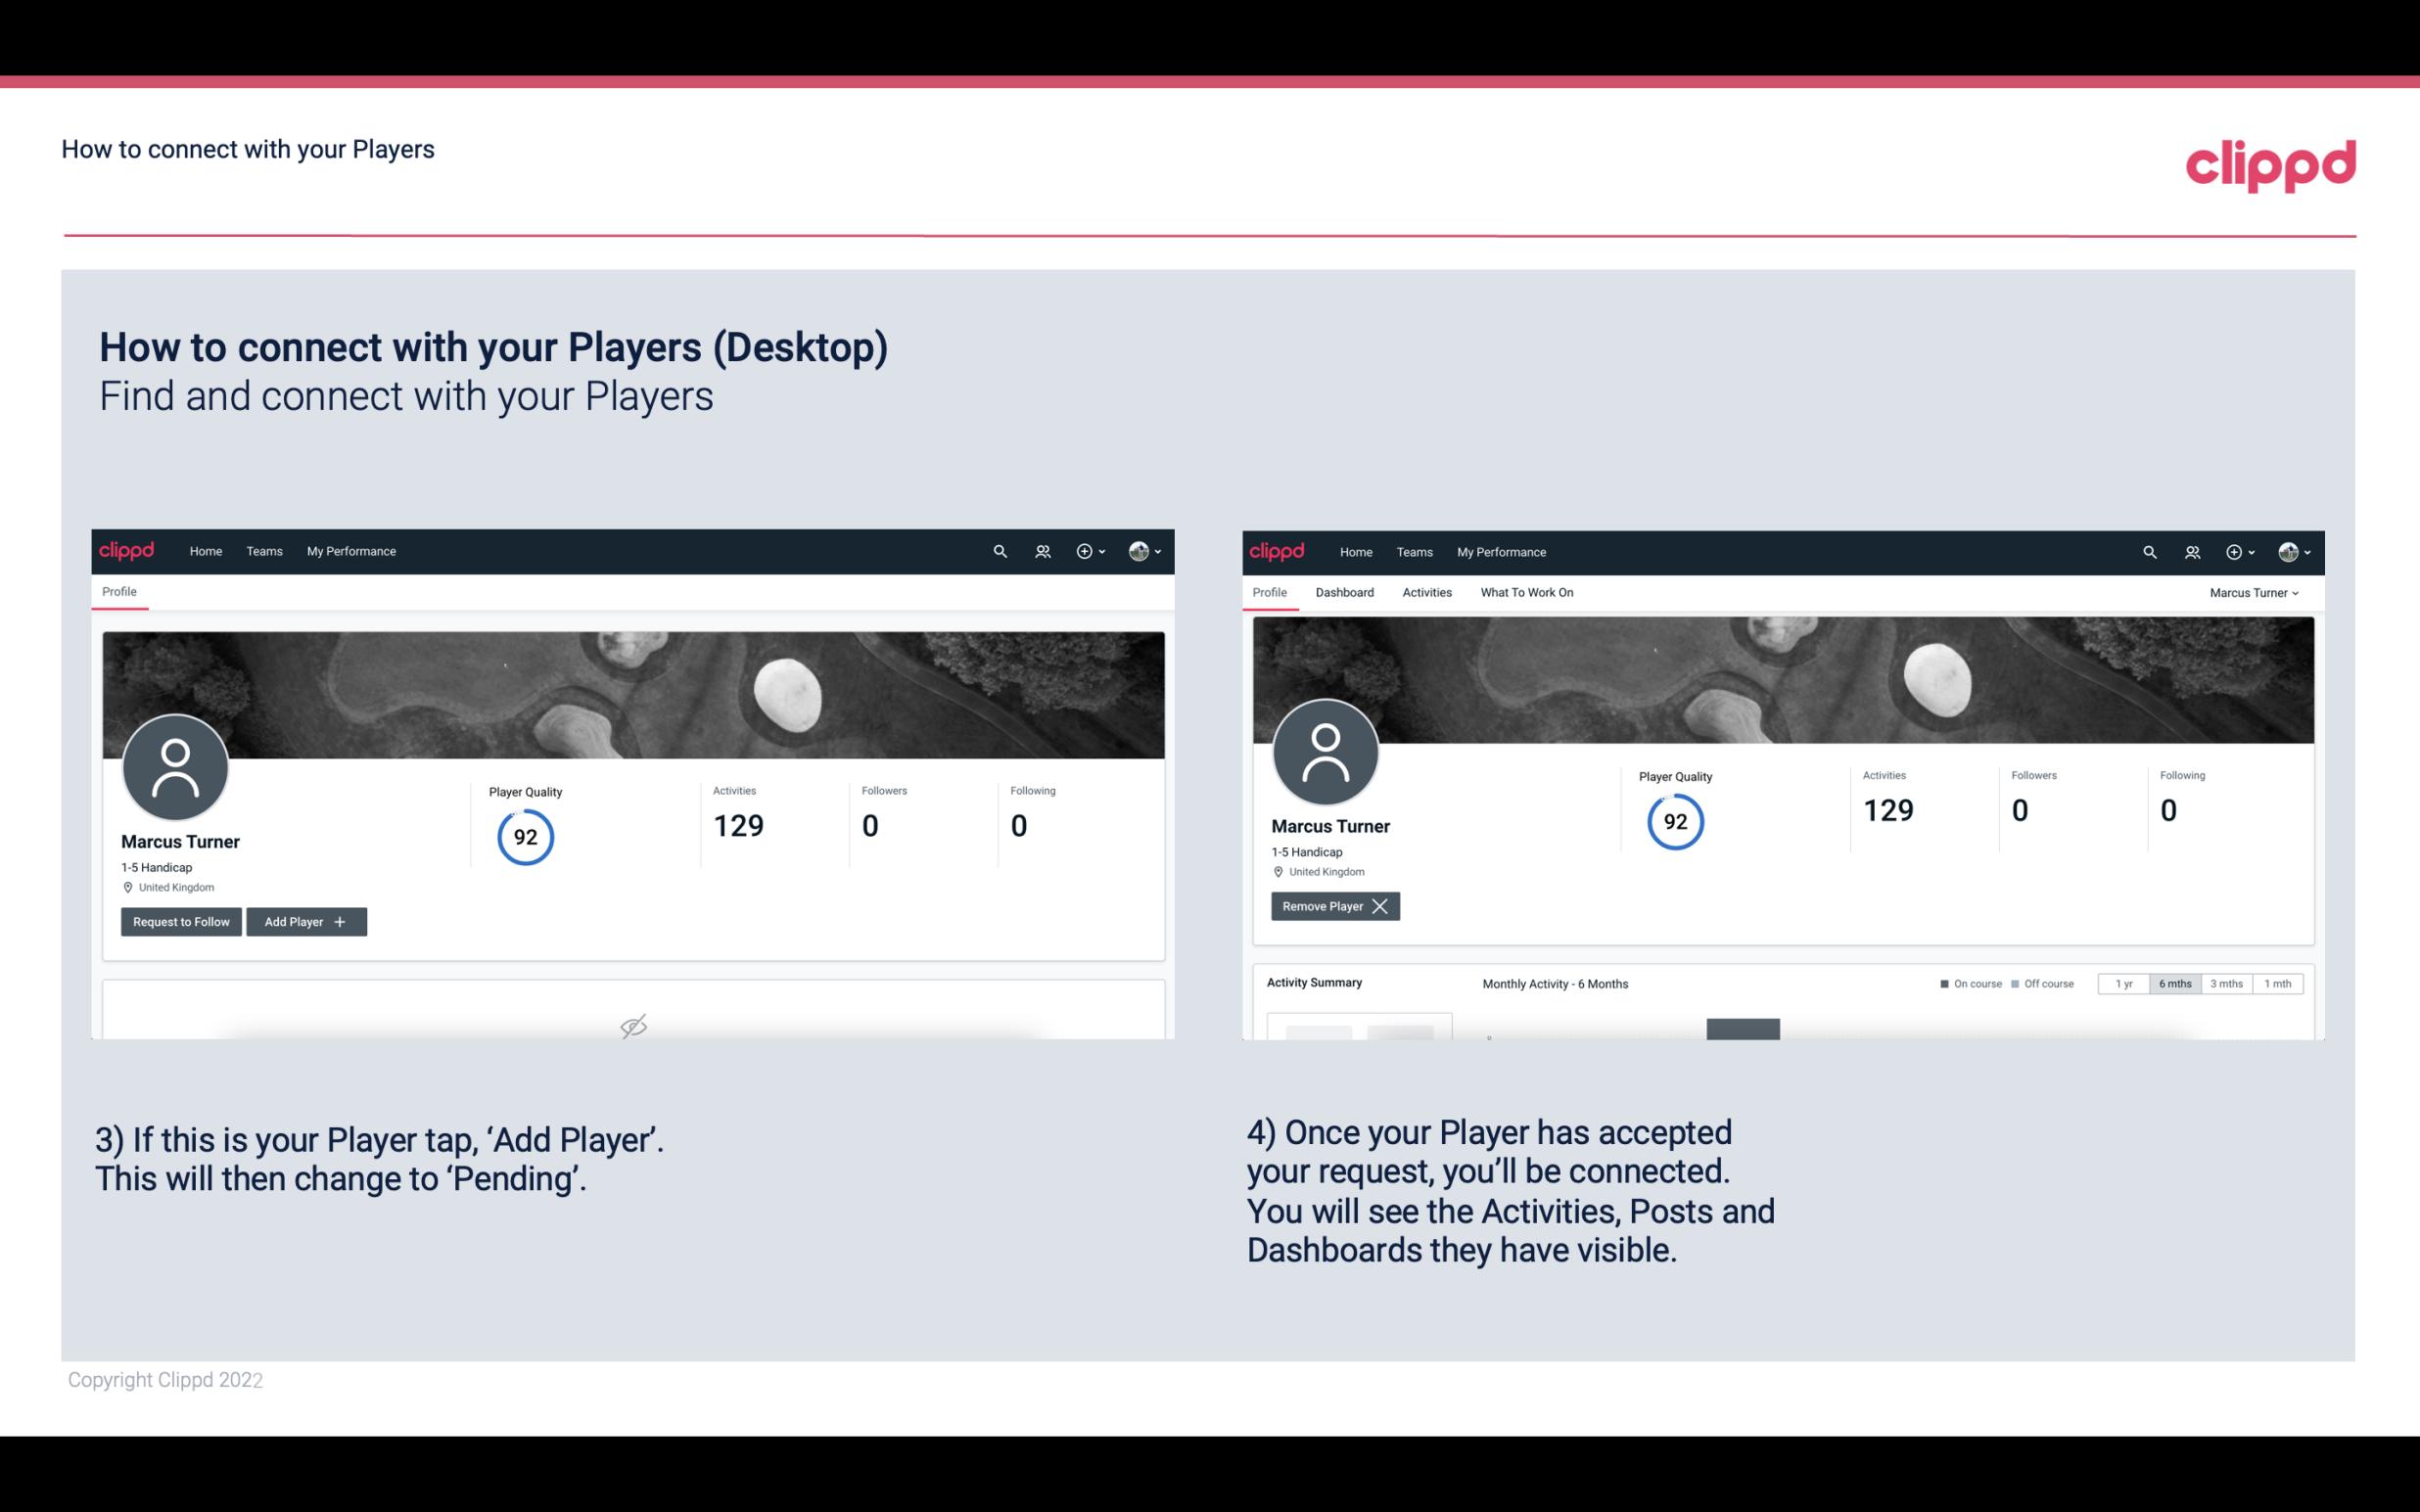Switch to 'What To On' tab in right panel
The width and height of the screenshot is (2420, 1512).
(x=1526, y=592)
